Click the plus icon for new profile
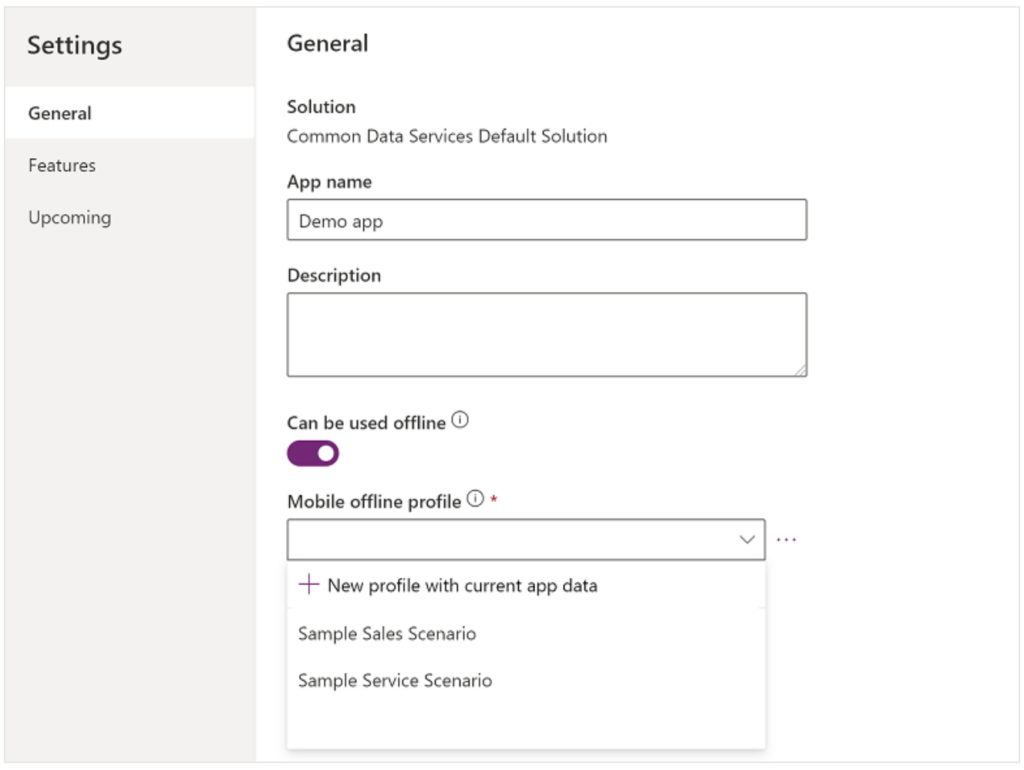Image resolution: width=1024 pixels, height=770 pixels. (309, 585)
